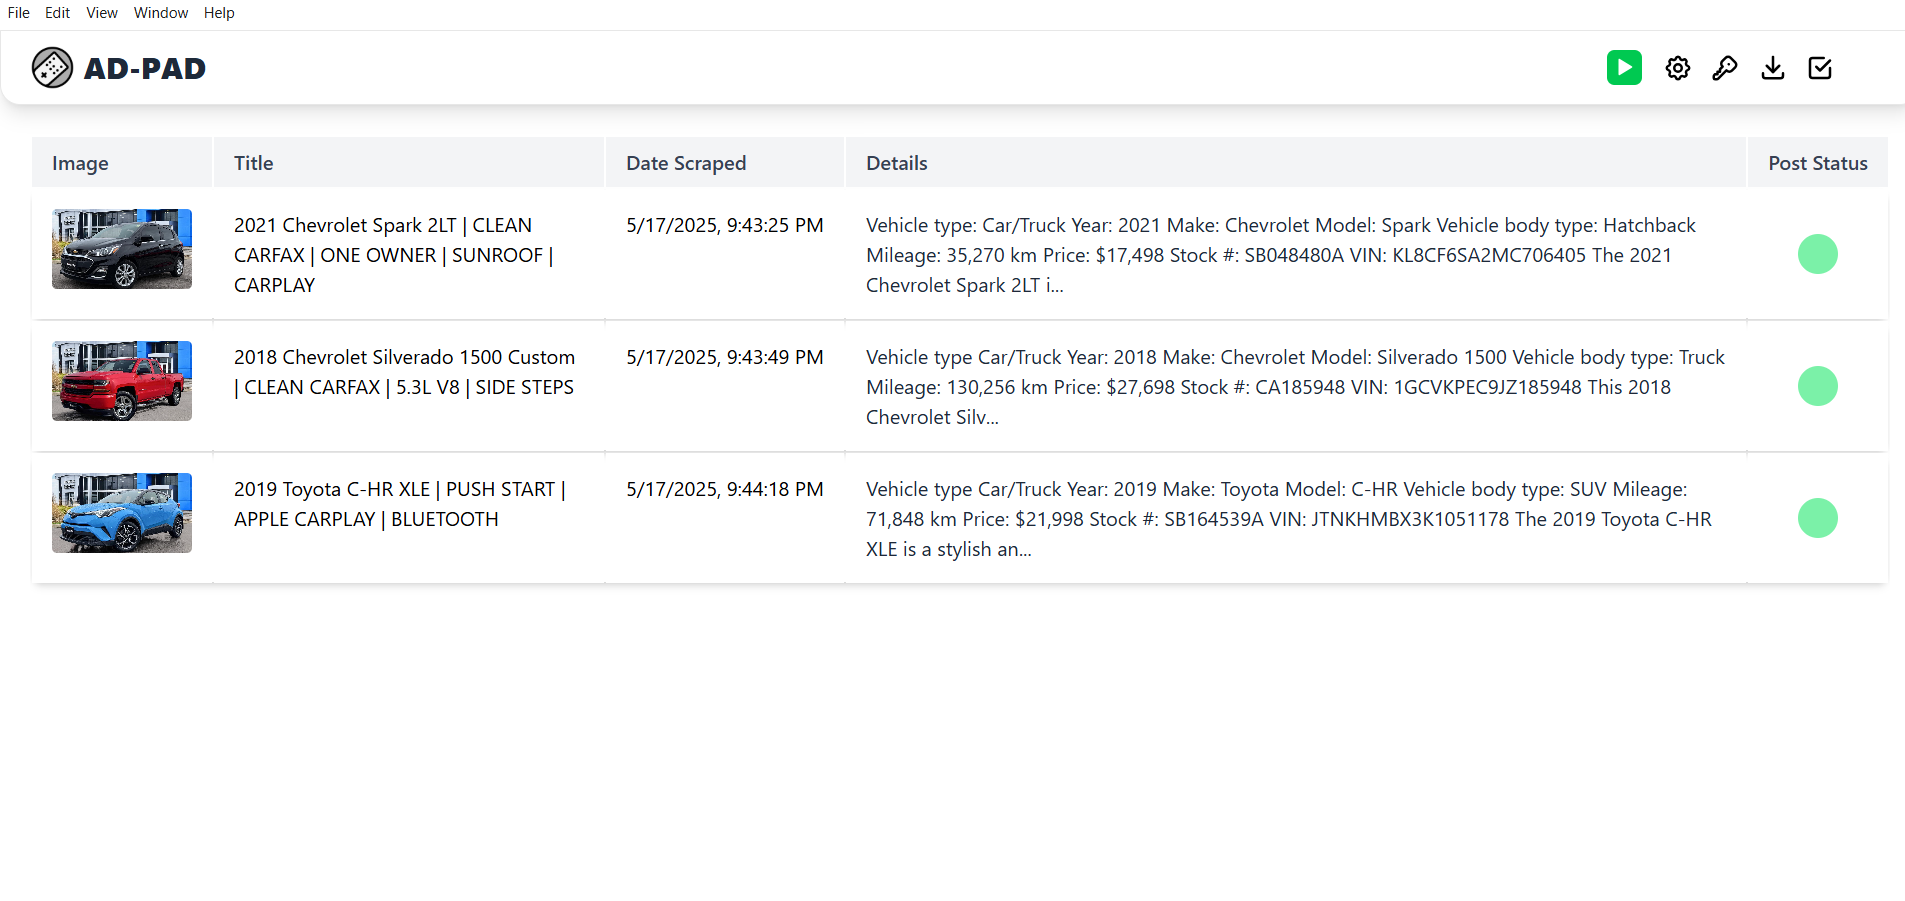Open the Edit menu
Screen dimensions: 1905x901
coord(57,13)
